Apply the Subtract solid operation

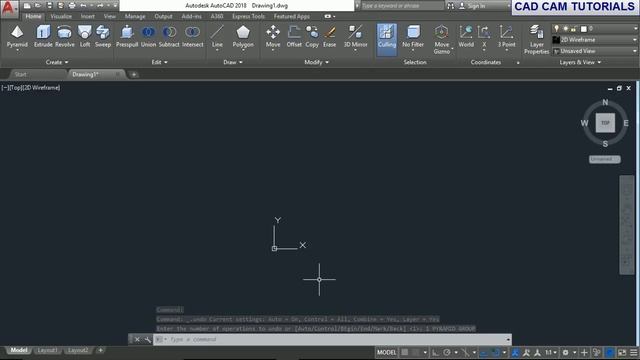(169, 36)
